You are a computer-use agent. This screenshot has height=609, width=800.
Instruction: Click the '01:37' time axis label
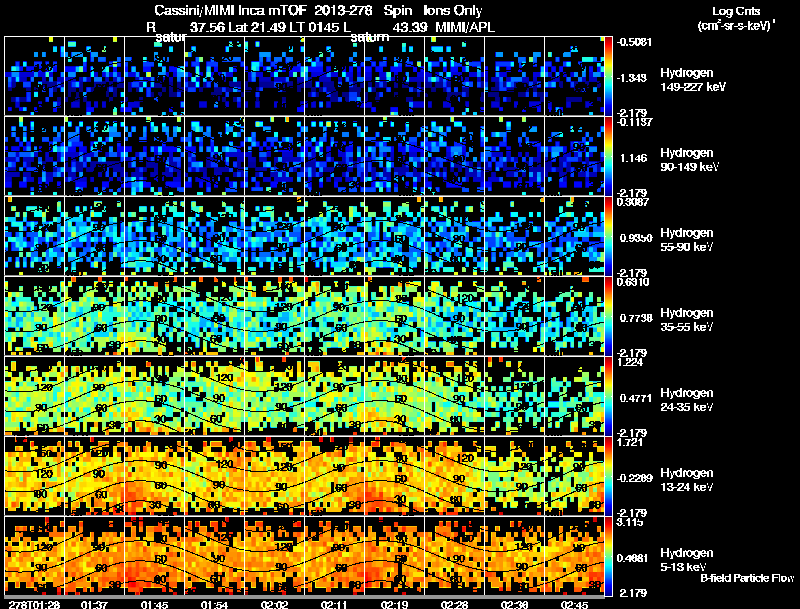(94, 604)
